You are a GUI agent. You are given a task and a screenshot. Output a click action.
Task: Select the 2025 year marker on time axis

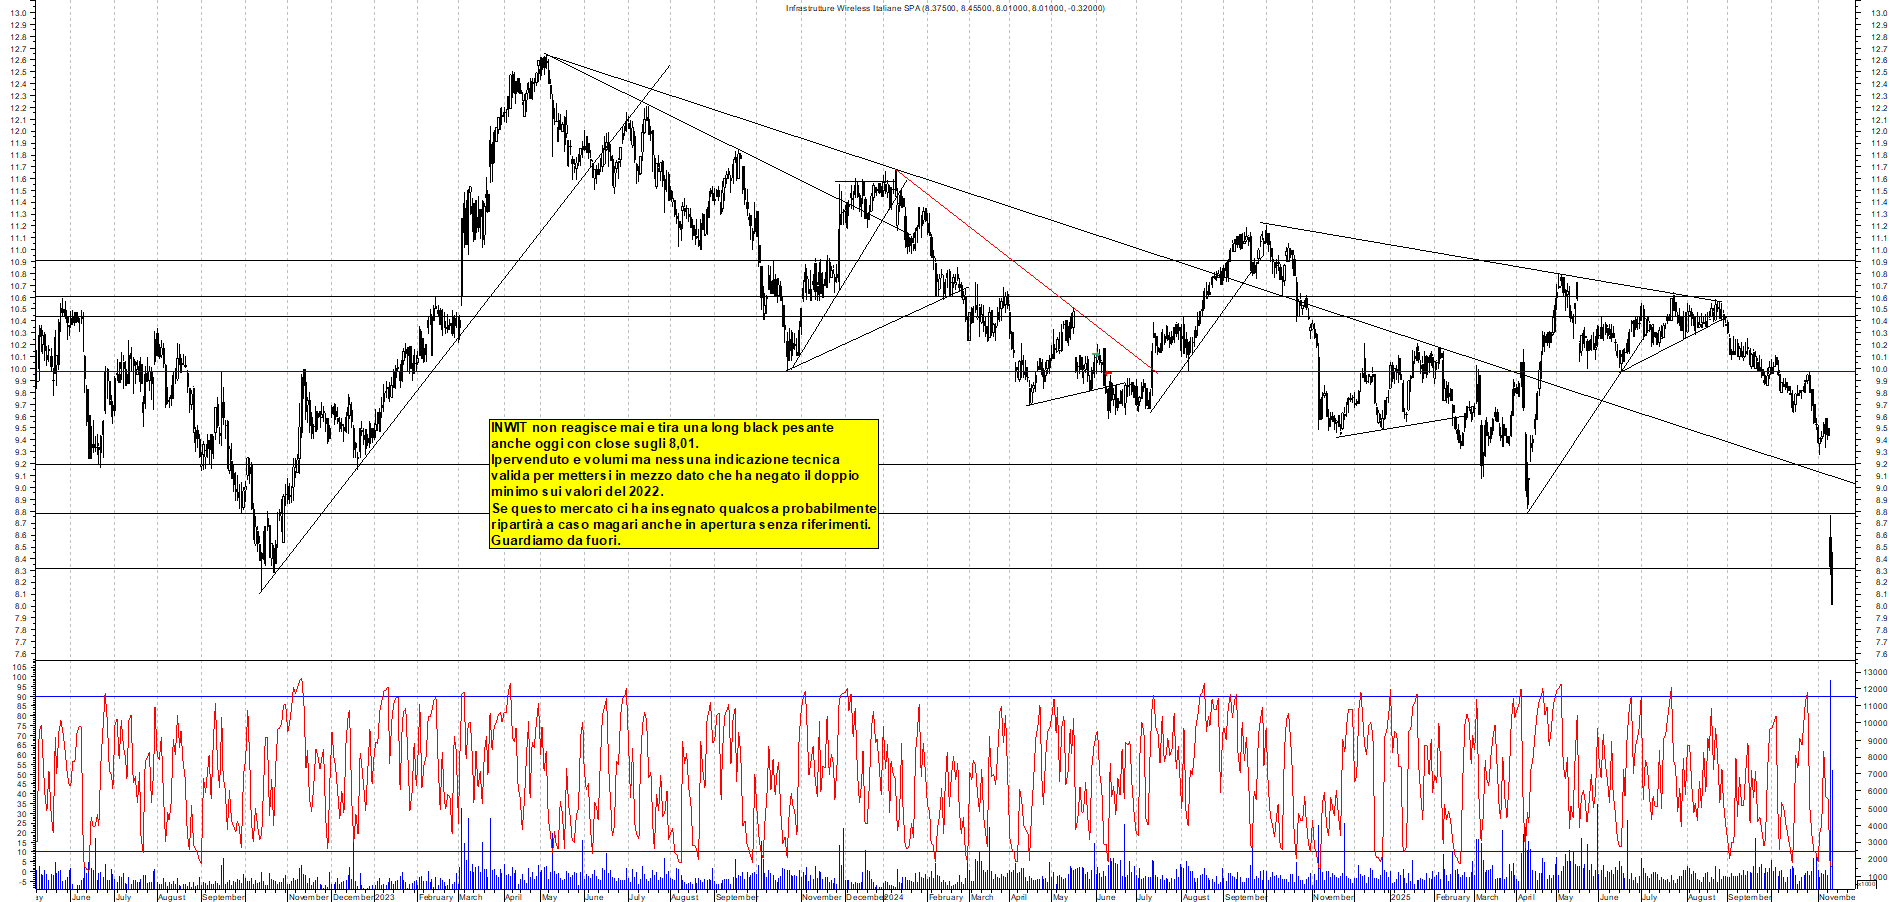point(1400,897)
